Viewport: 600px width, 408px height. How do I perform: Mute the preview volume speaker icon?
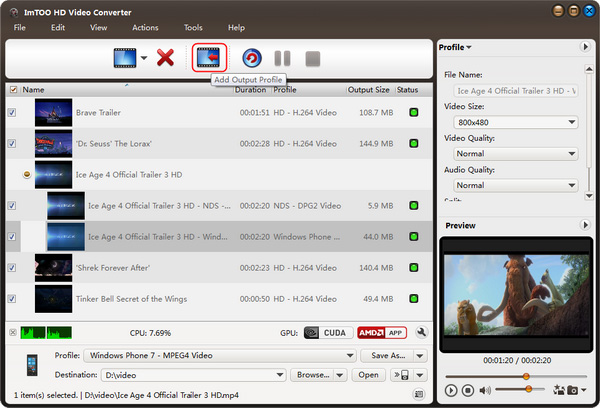pos(485,390)
